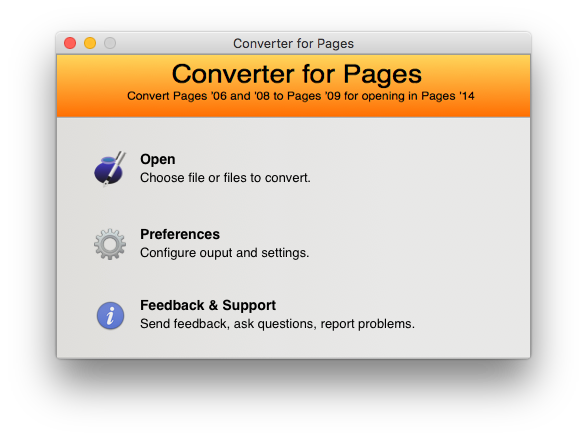This screenshot has width=587, height=439.
Task: Click 'Choose file or files to convert.' text
Action: click(225, 178)
